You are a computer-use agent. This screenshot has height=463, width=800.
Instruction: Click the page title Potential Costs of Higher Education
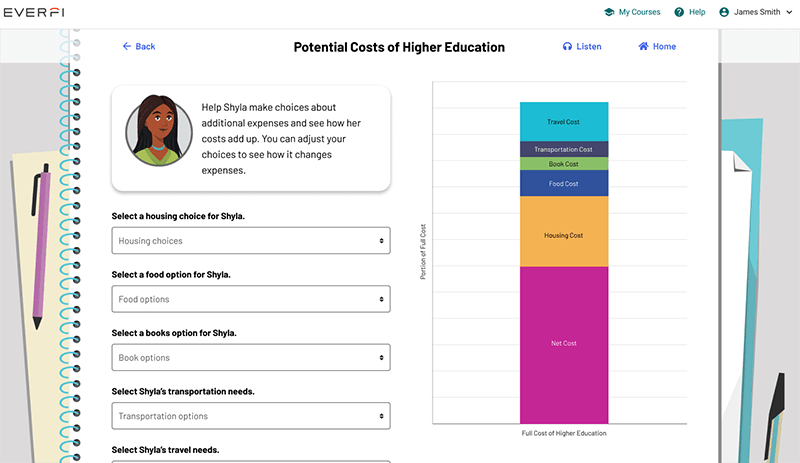coord(399,47)
